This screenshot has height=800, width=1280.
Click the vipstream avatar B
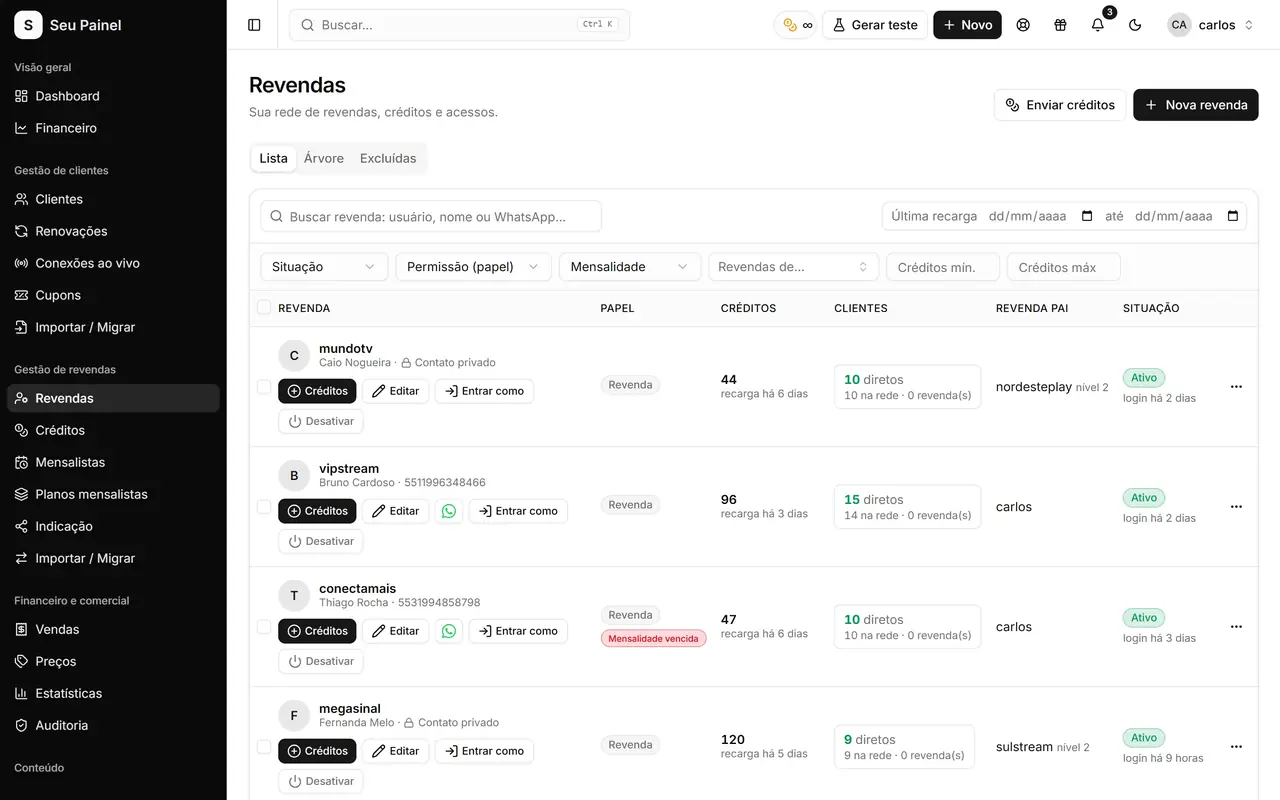pos(294,476)
